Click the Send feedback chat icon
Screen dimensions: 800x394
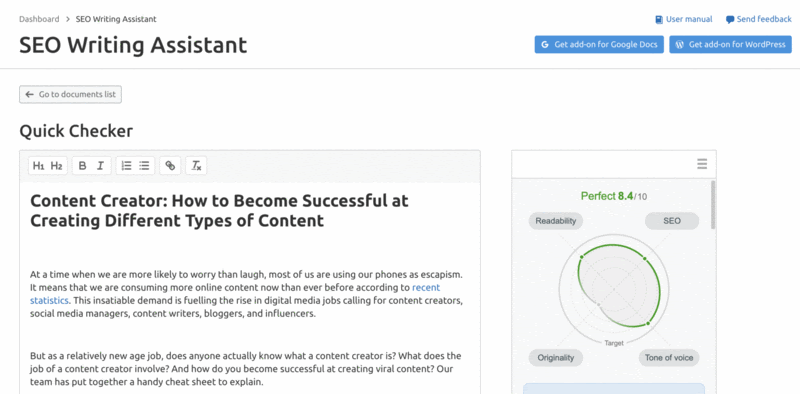coord(730,19)
